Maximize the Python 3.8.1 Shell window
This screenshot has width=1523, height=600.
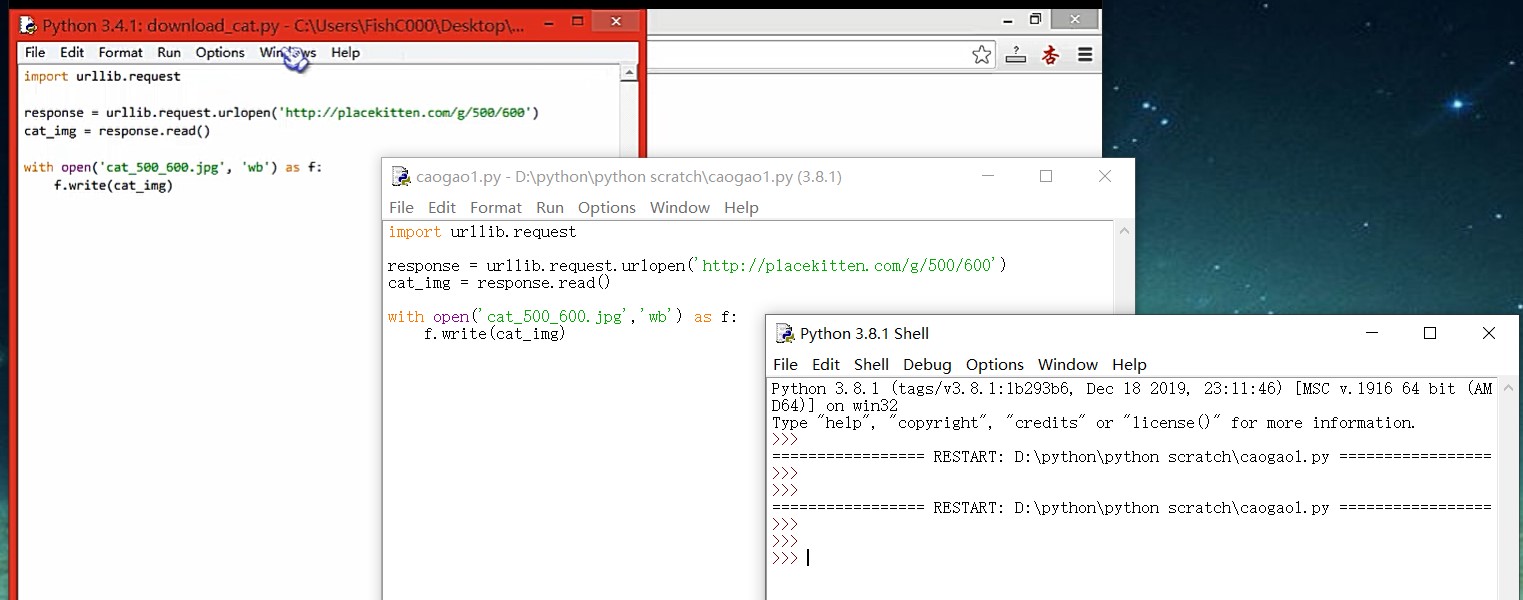click(x=1430, y=333)
